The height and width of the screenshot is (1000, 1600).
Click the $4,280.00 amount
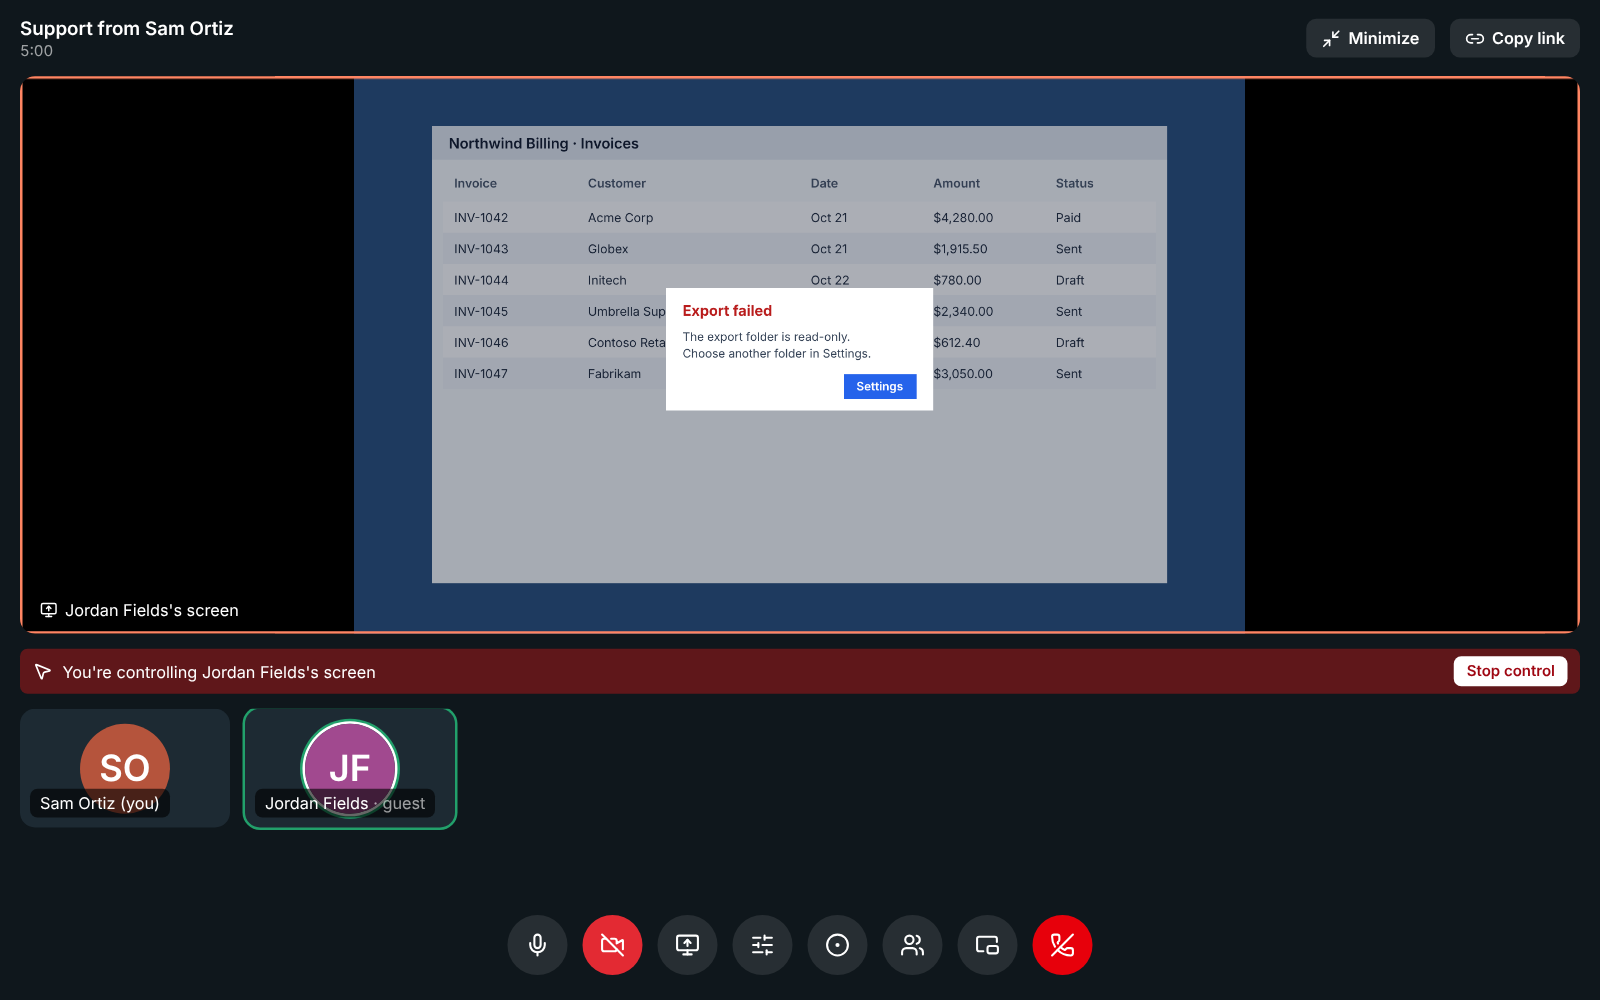pos(963,217)
